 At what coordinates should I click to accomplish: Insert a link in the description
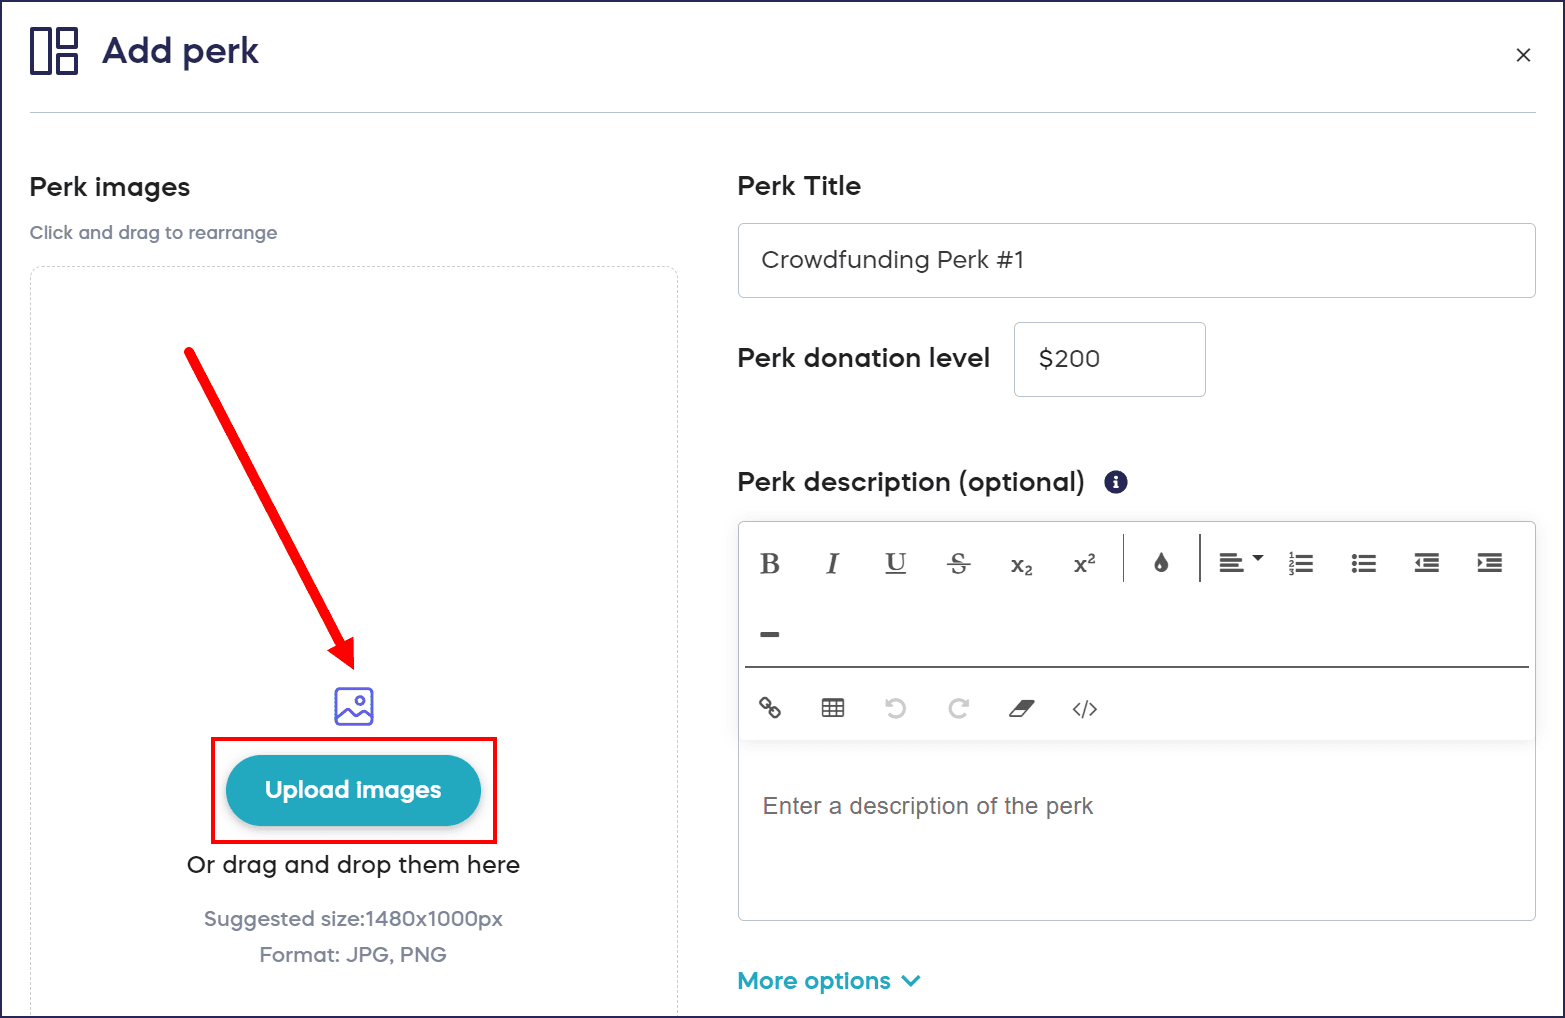tap(770, 708)
